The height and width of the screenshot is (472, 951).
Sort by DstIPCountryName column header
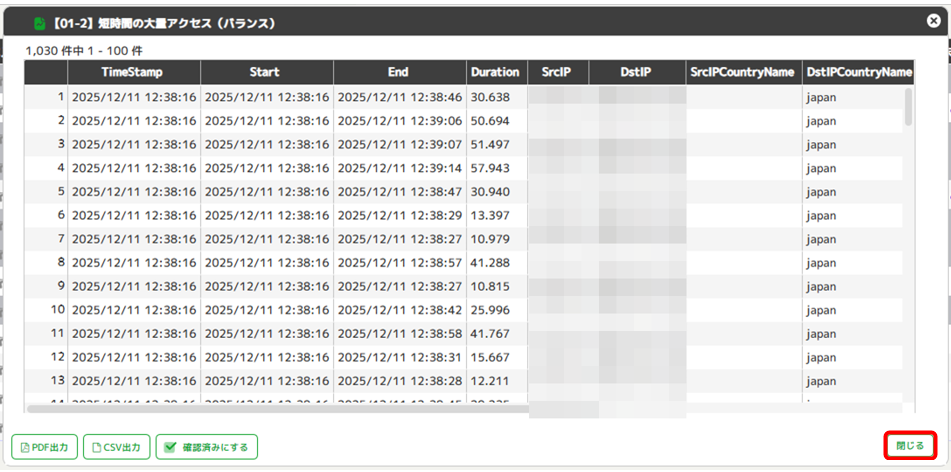point(859,72)
